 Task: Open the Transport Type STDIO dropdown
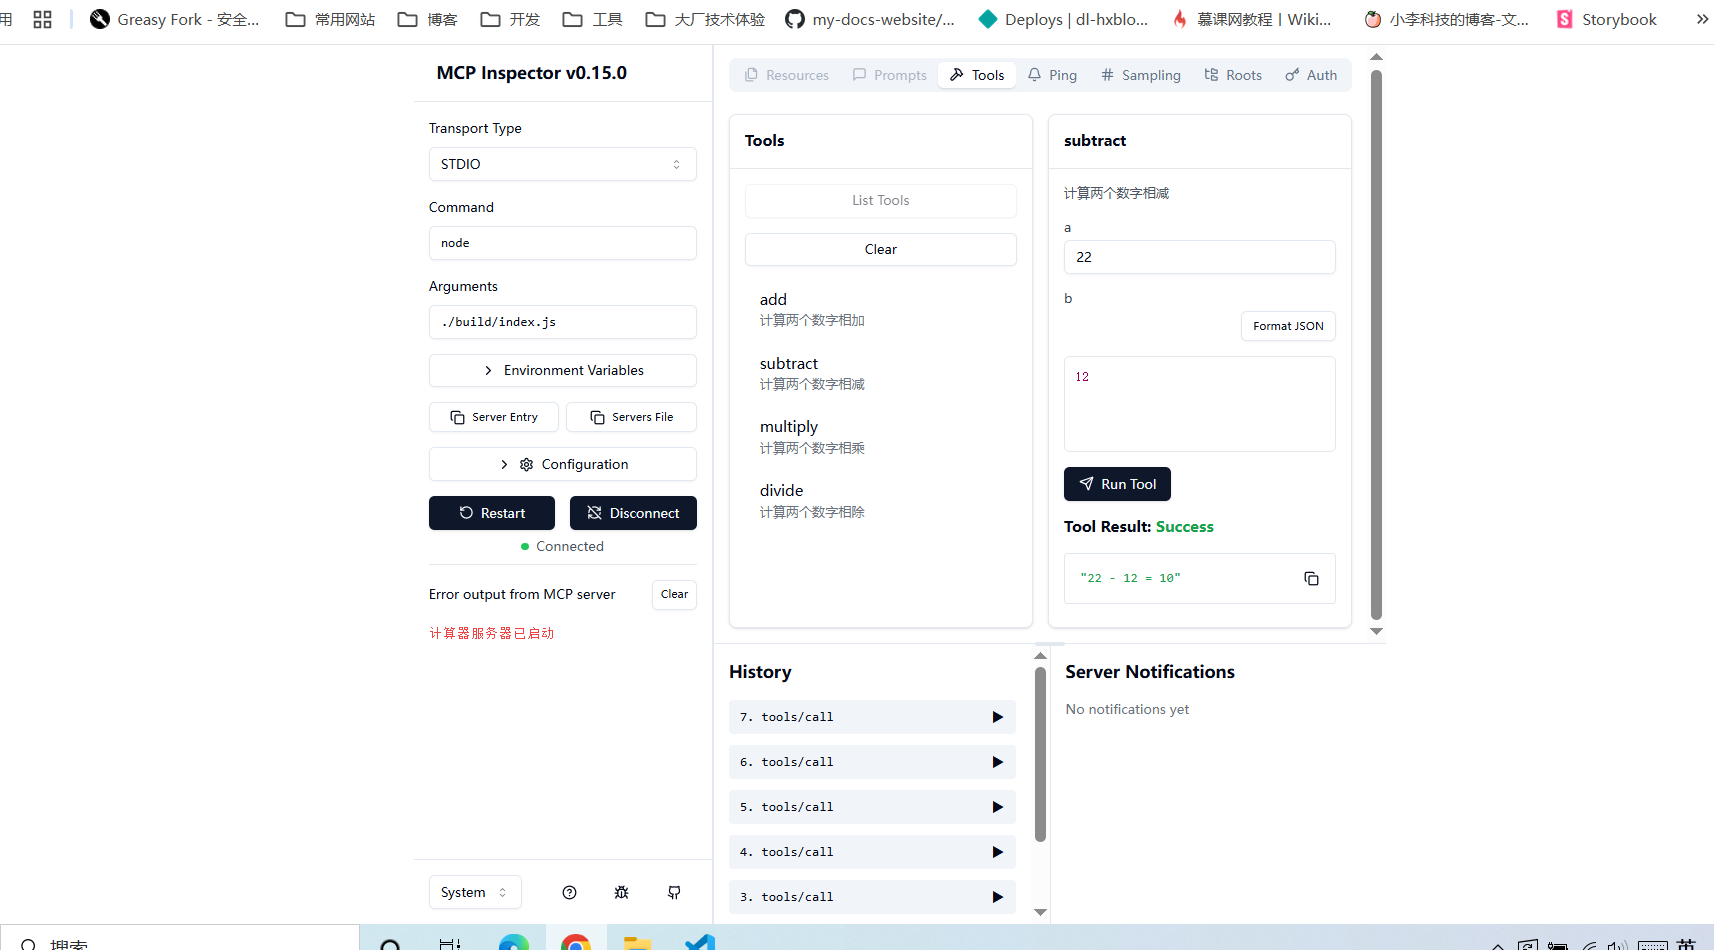[x=562, y=164]
